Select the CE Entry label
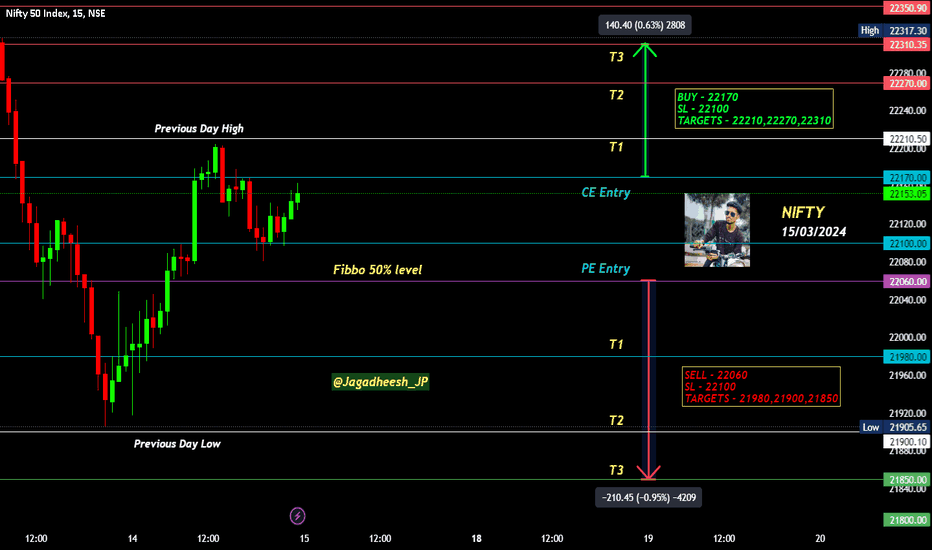 [606, 193]
